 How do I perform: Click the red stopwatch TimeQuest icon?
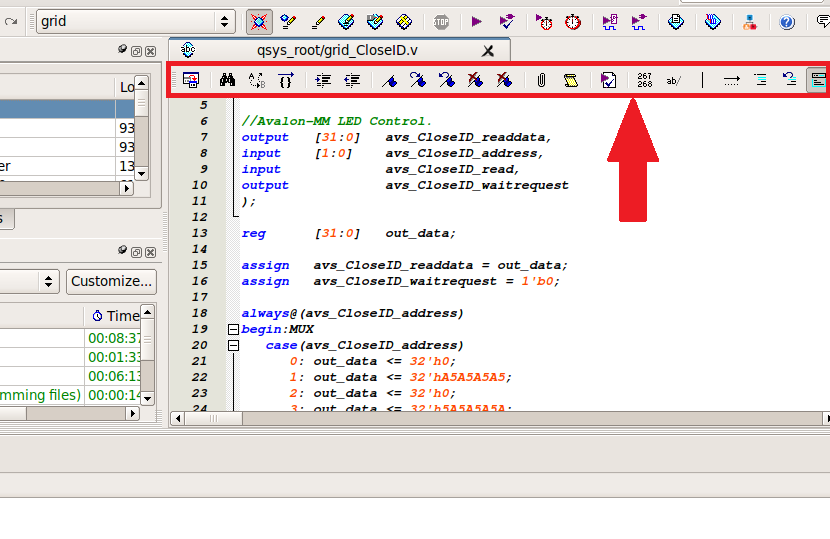(x=573, y=22)
